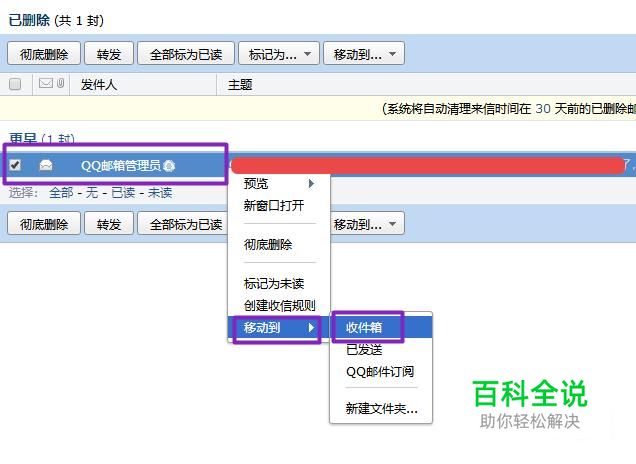The image size is (636, 464).
Task: Click the bottom 彻底删除 button
Action: pyautogui.click(x=44, y=223)
